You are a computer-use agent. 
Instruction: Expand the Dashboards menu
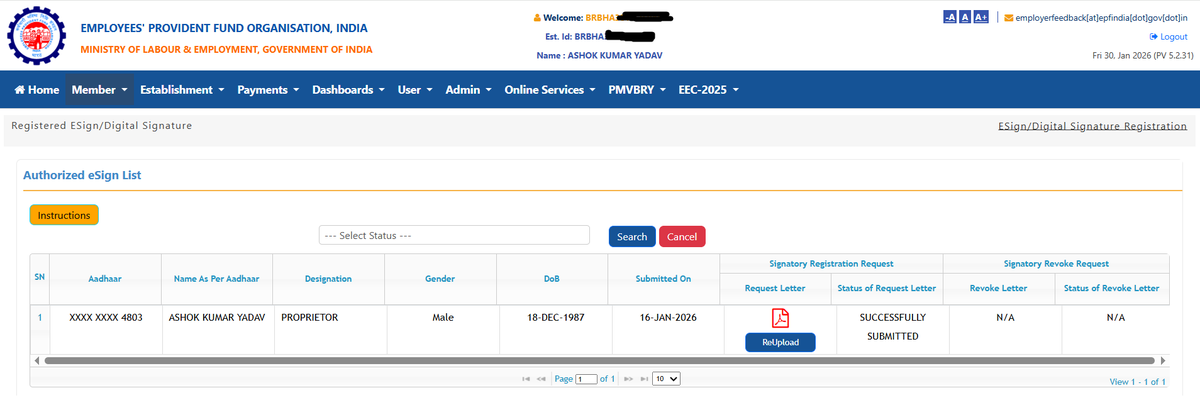click(350, 90)
